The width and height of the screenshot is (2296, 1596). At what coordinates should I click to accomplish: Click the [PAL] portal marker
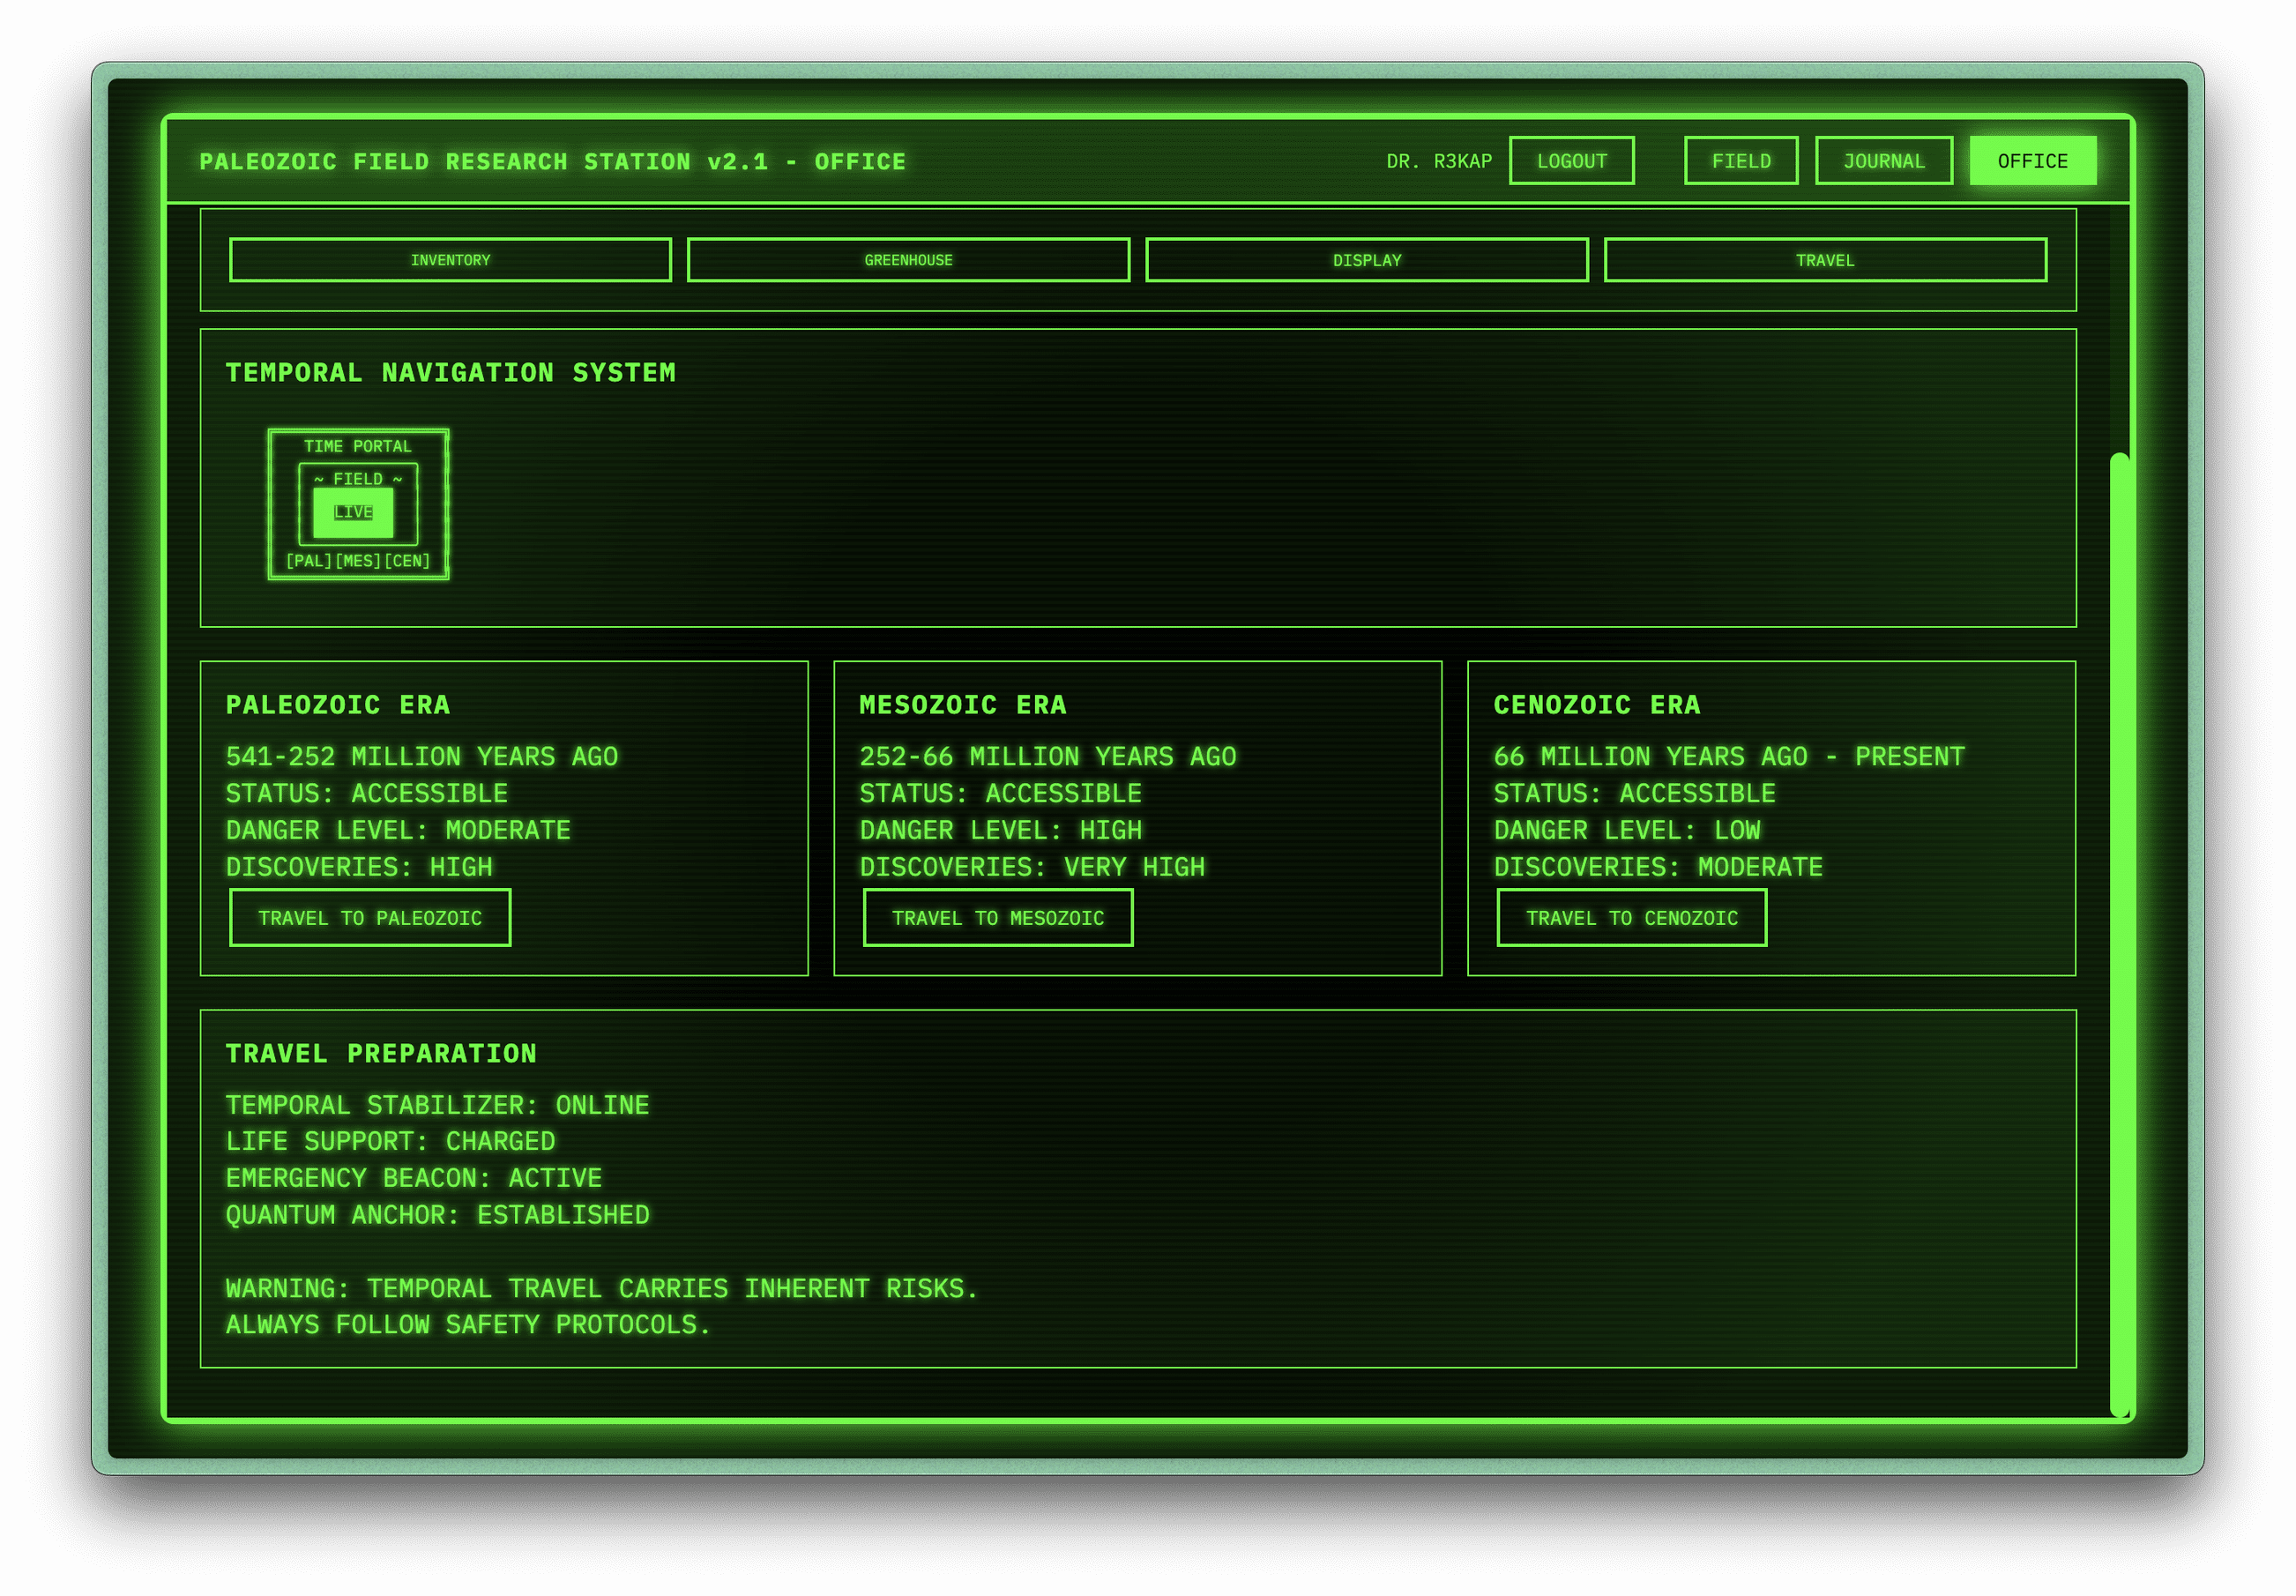click(x=309, y=561)
